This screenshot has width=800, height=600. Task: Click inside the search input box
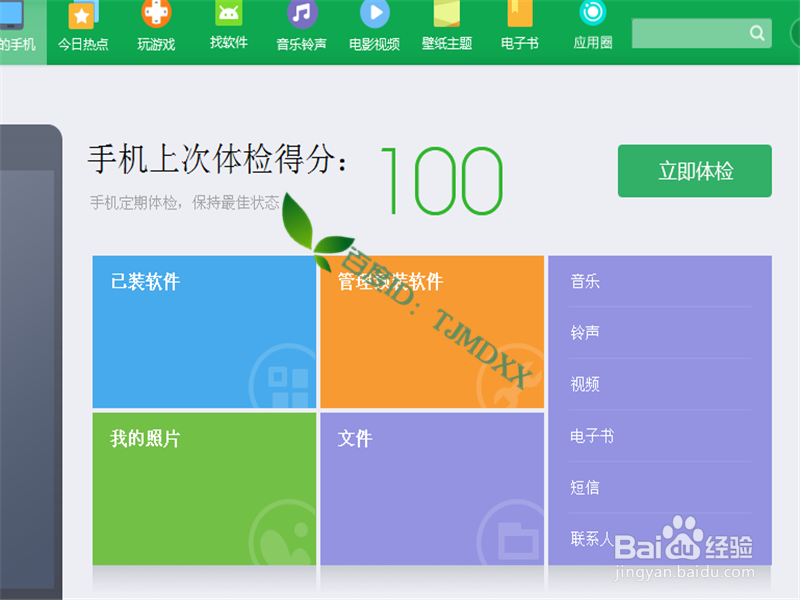coord(690,32)
